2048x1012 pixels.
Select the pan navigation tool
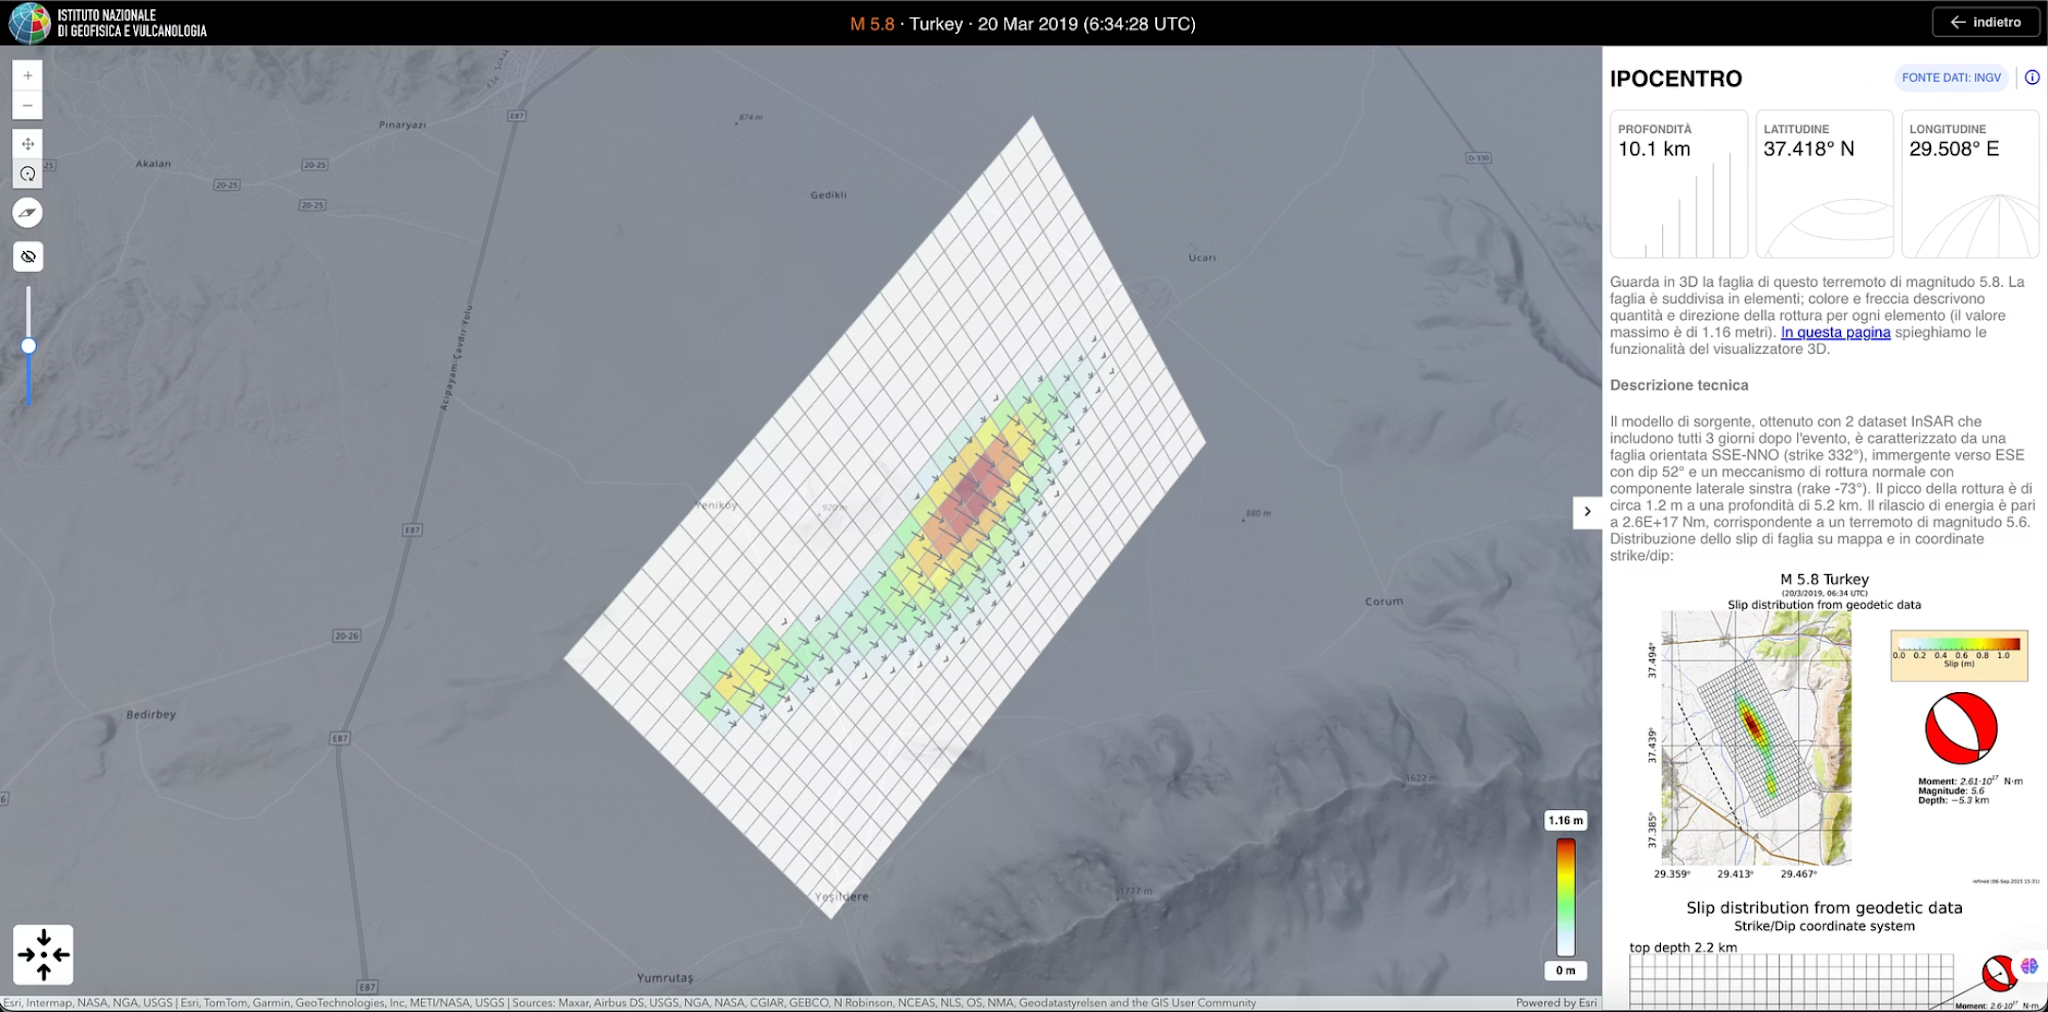[28, 144]
